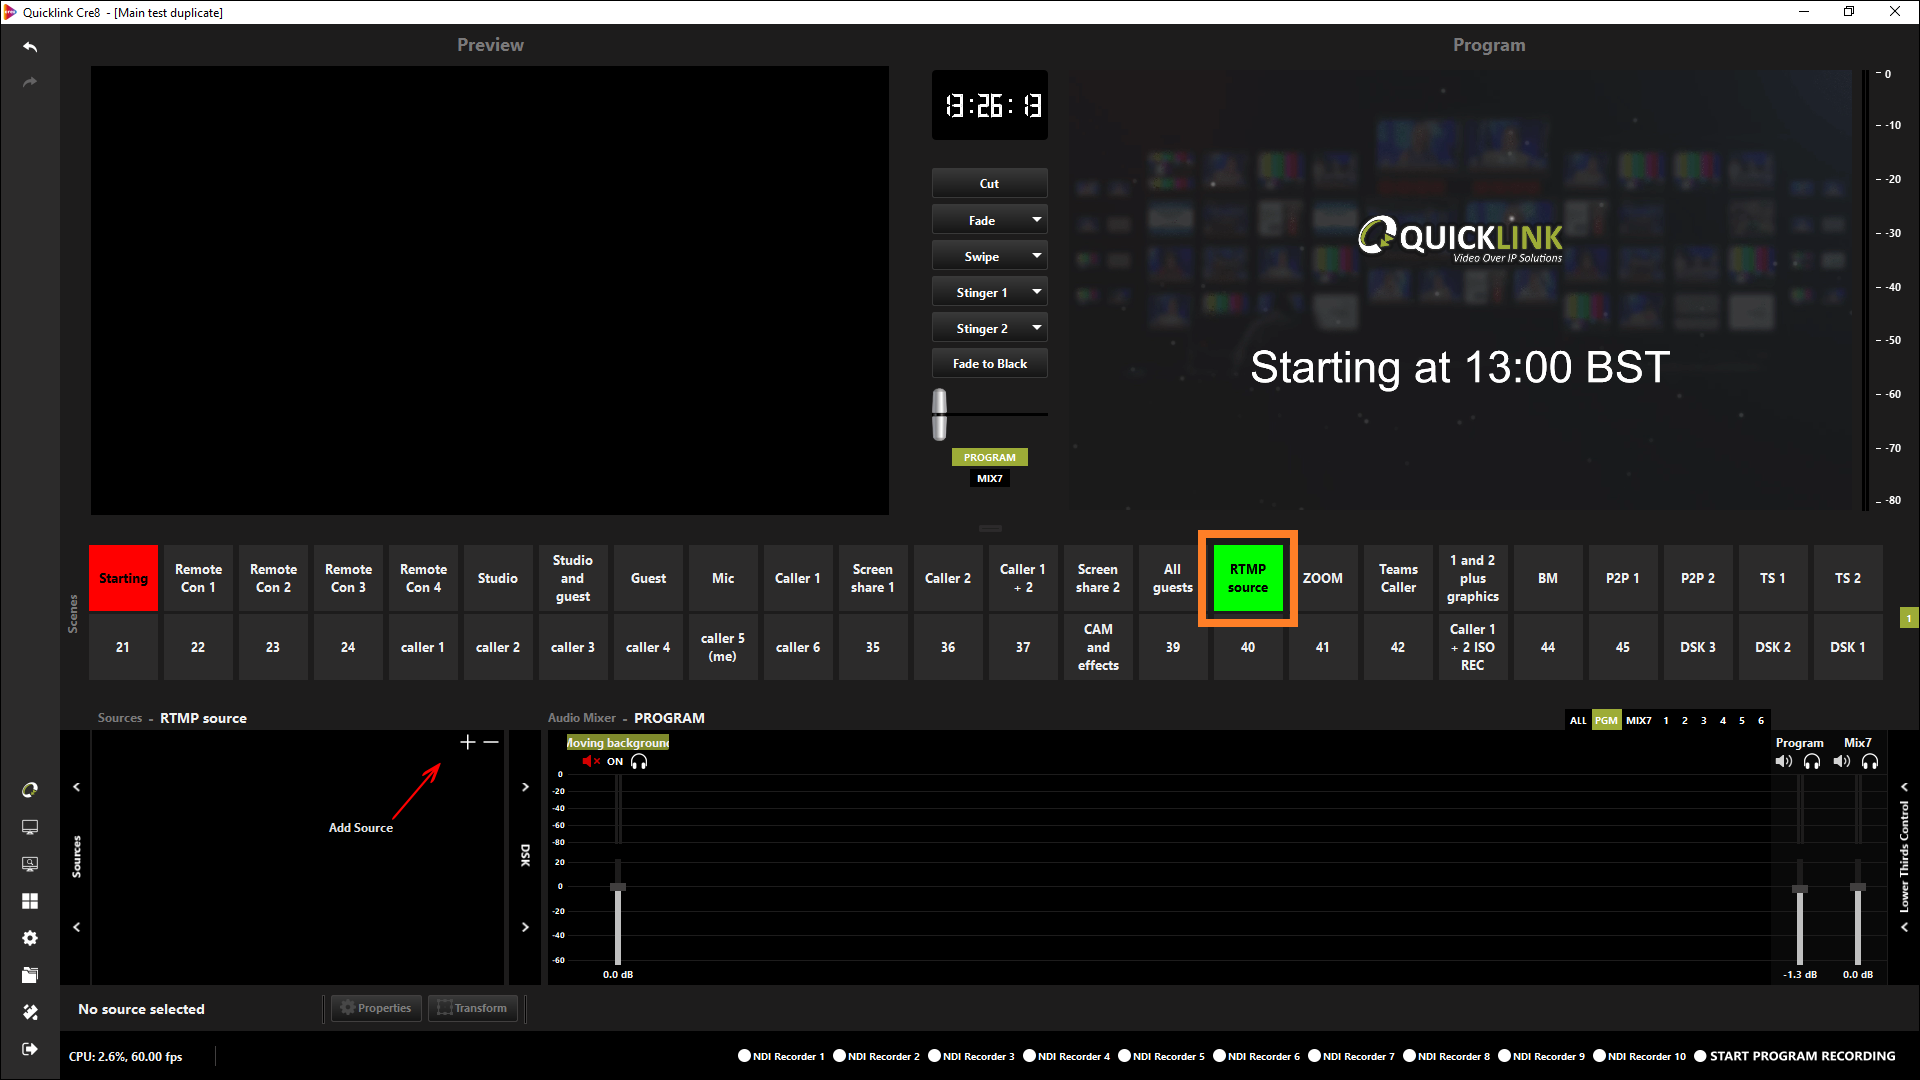Open the Quicklink logo sidebar icon
The height and width of the screenshot is (1080, 1920).
[x=30, y=790]
